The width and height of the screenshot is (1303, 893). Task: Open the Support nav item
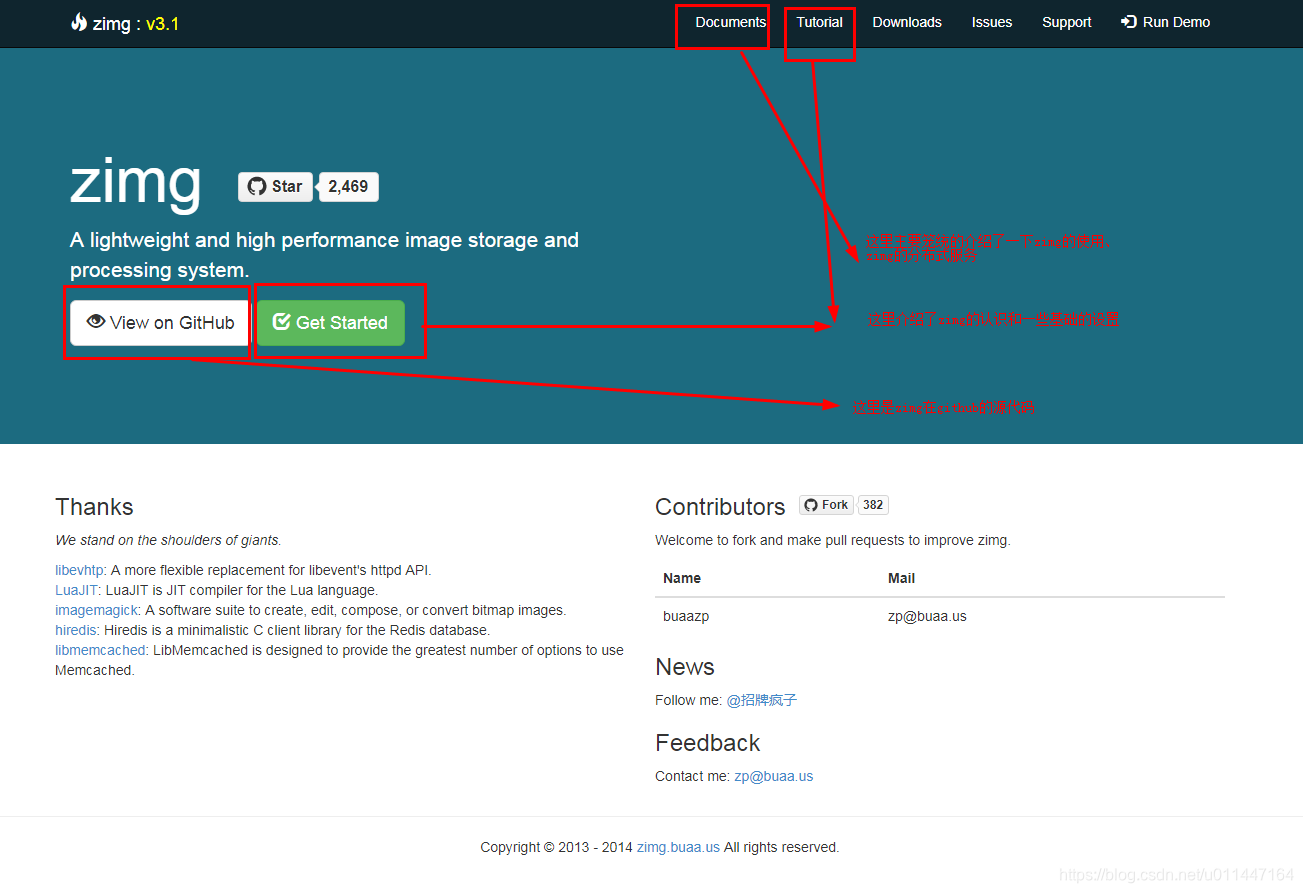click(1067, 22)
